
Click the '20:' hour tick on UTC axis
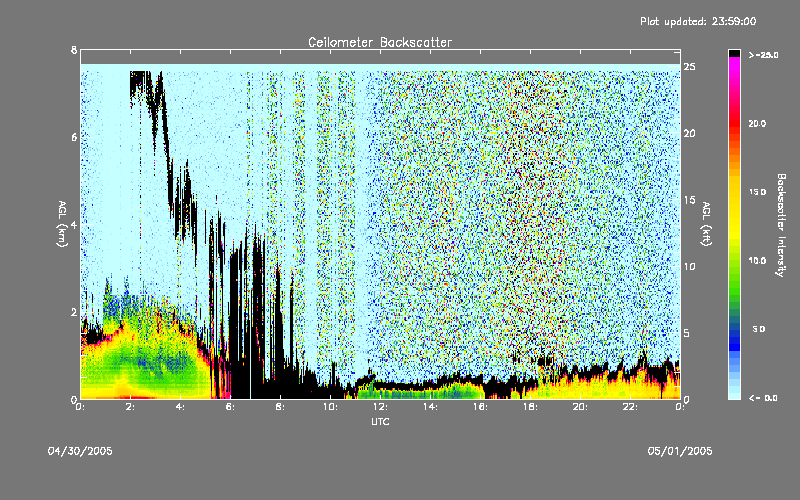580,407
